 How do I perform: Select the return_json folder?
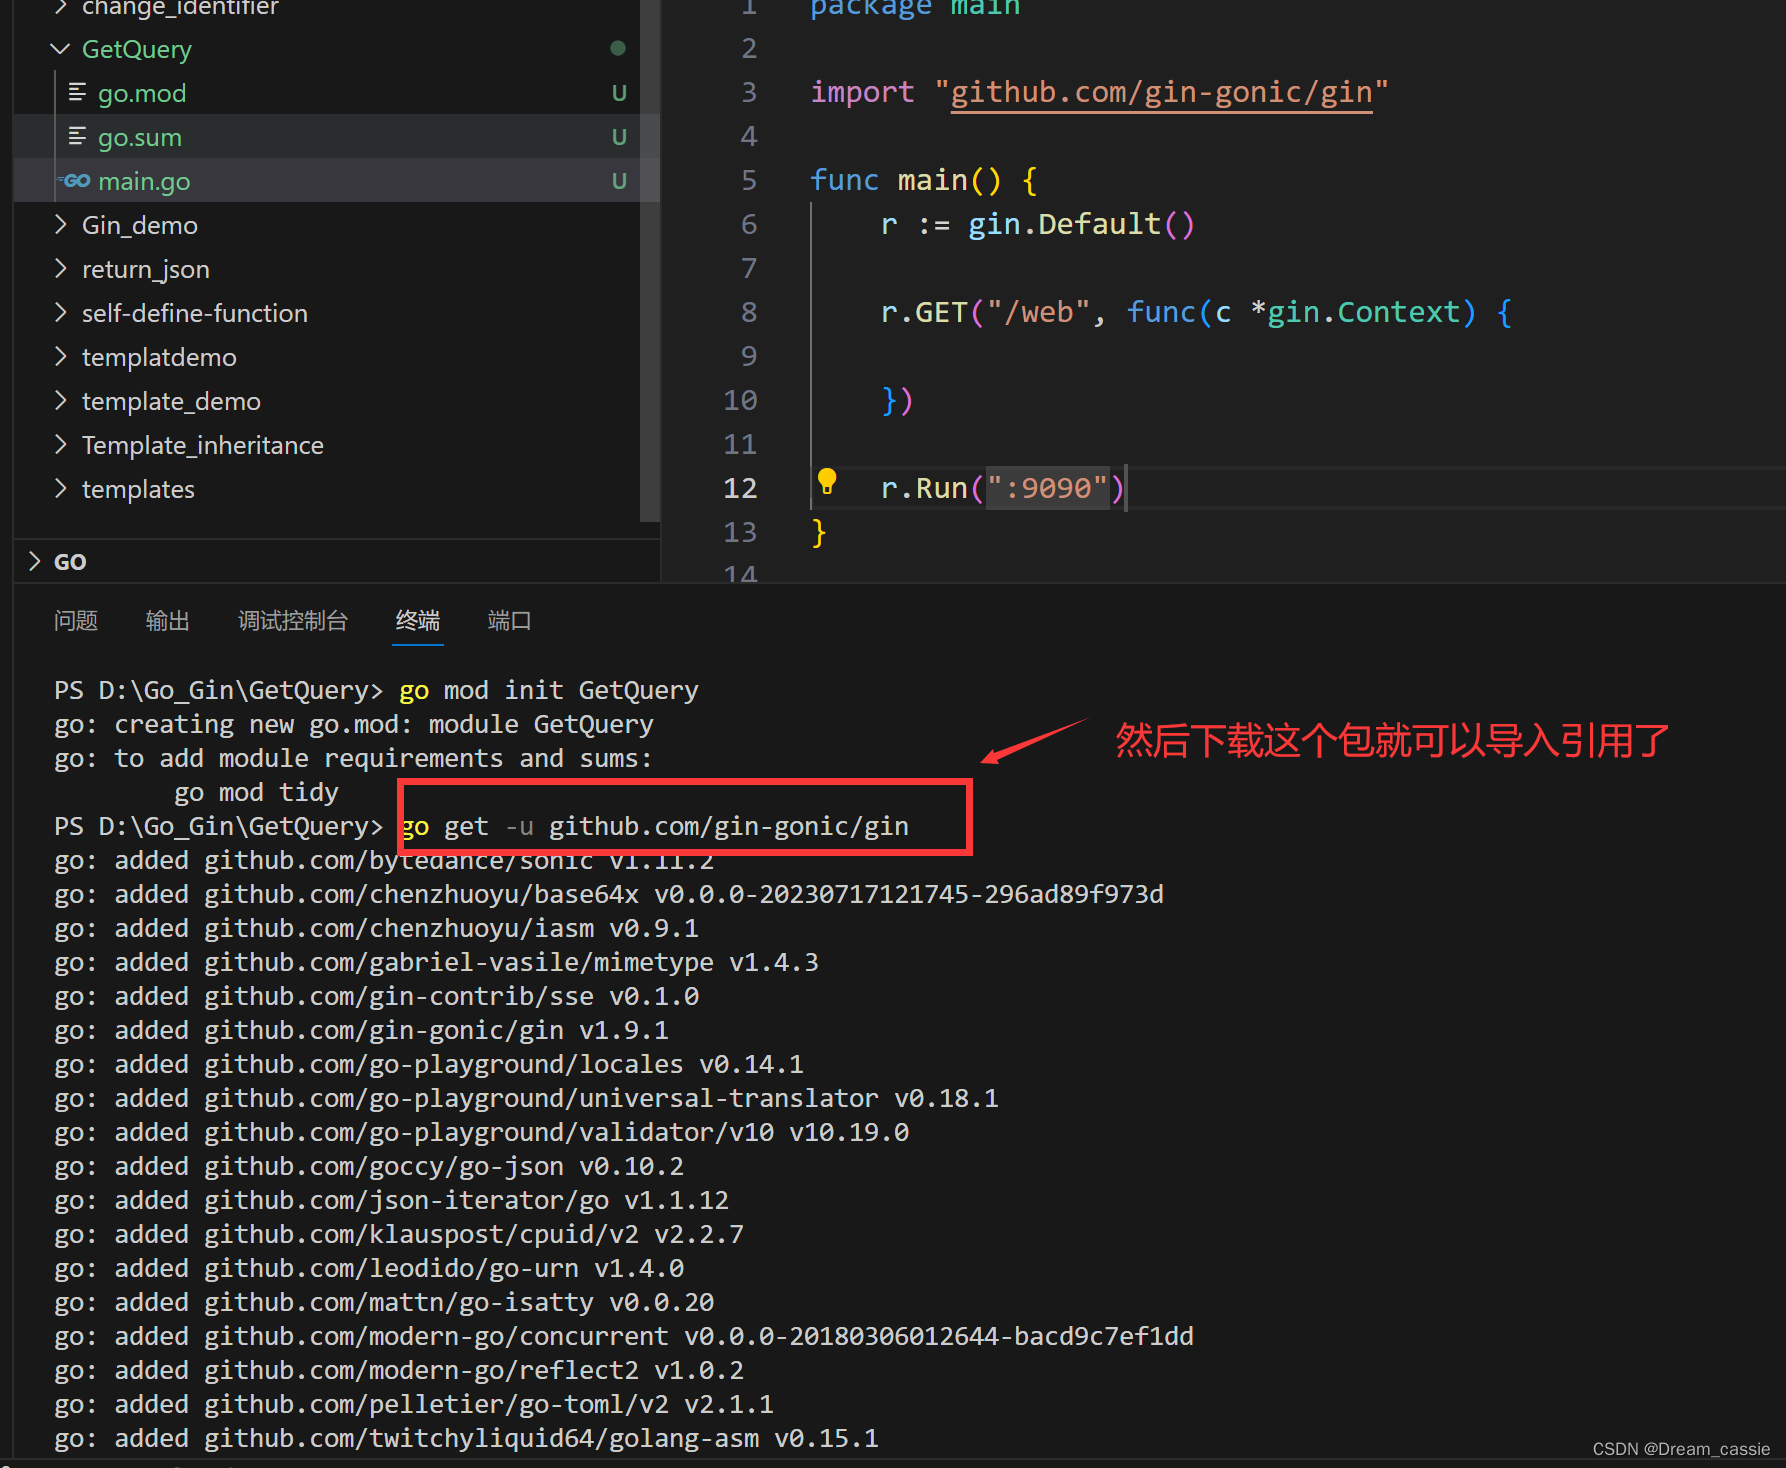coord(145,269)
